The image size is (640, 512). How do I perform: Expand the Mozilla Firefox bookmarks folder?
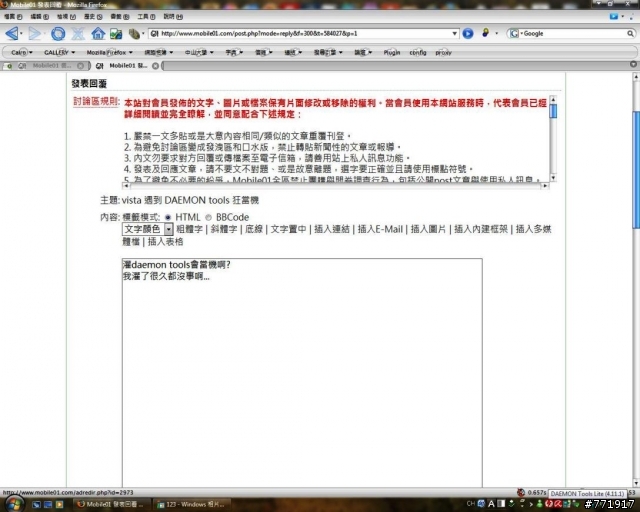coord(109,52)
